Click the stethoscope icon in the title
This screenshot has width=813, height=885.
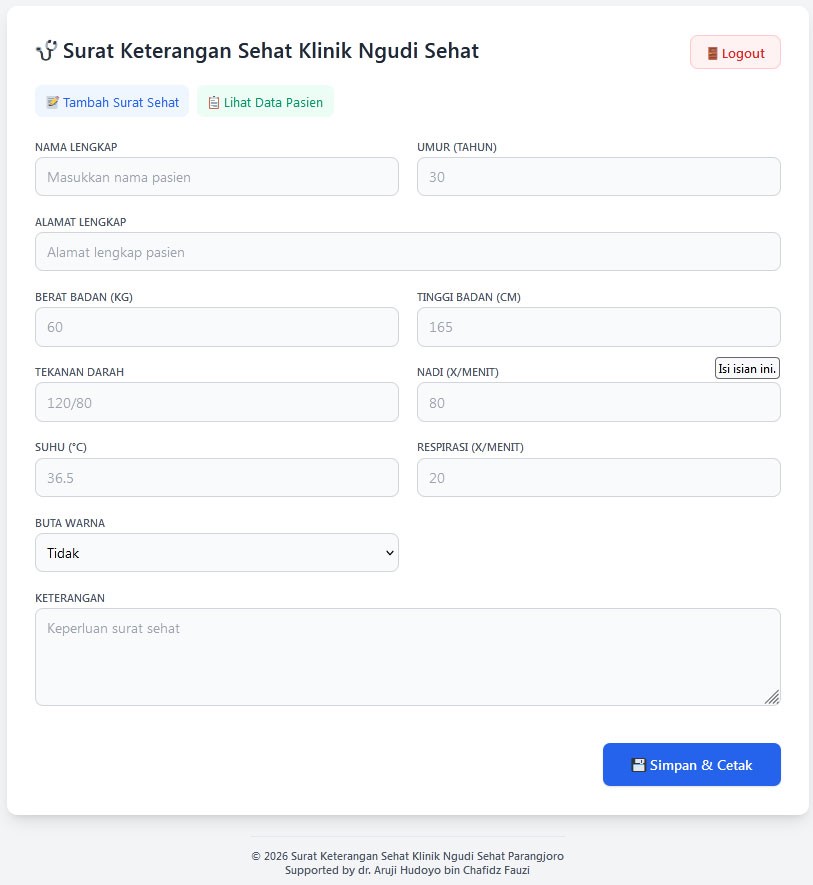click(x=46, y=50)
